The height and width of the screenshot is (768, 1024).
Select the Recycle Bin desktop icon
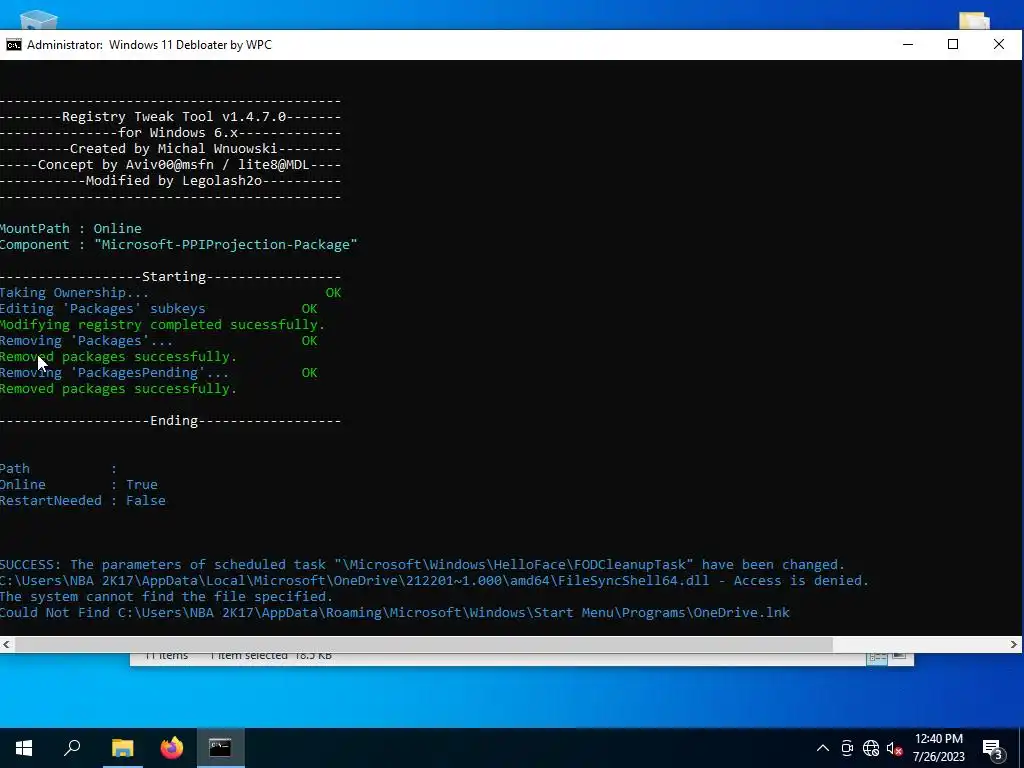coord(39,20)
